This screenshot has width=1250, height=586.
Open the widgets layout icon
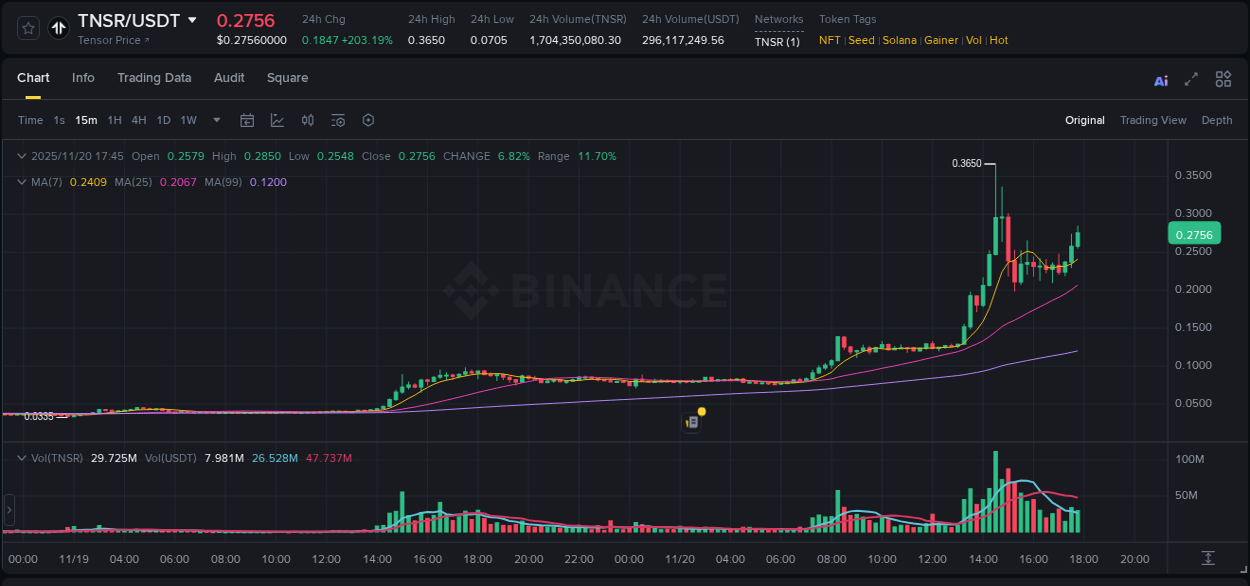[x=1223, y=78]
